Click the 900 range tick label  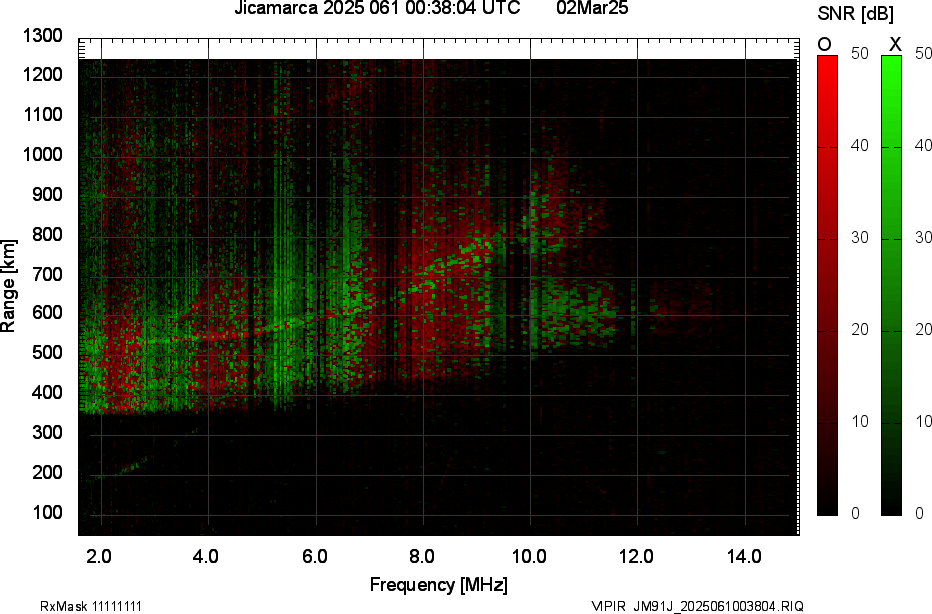[47, 194]
